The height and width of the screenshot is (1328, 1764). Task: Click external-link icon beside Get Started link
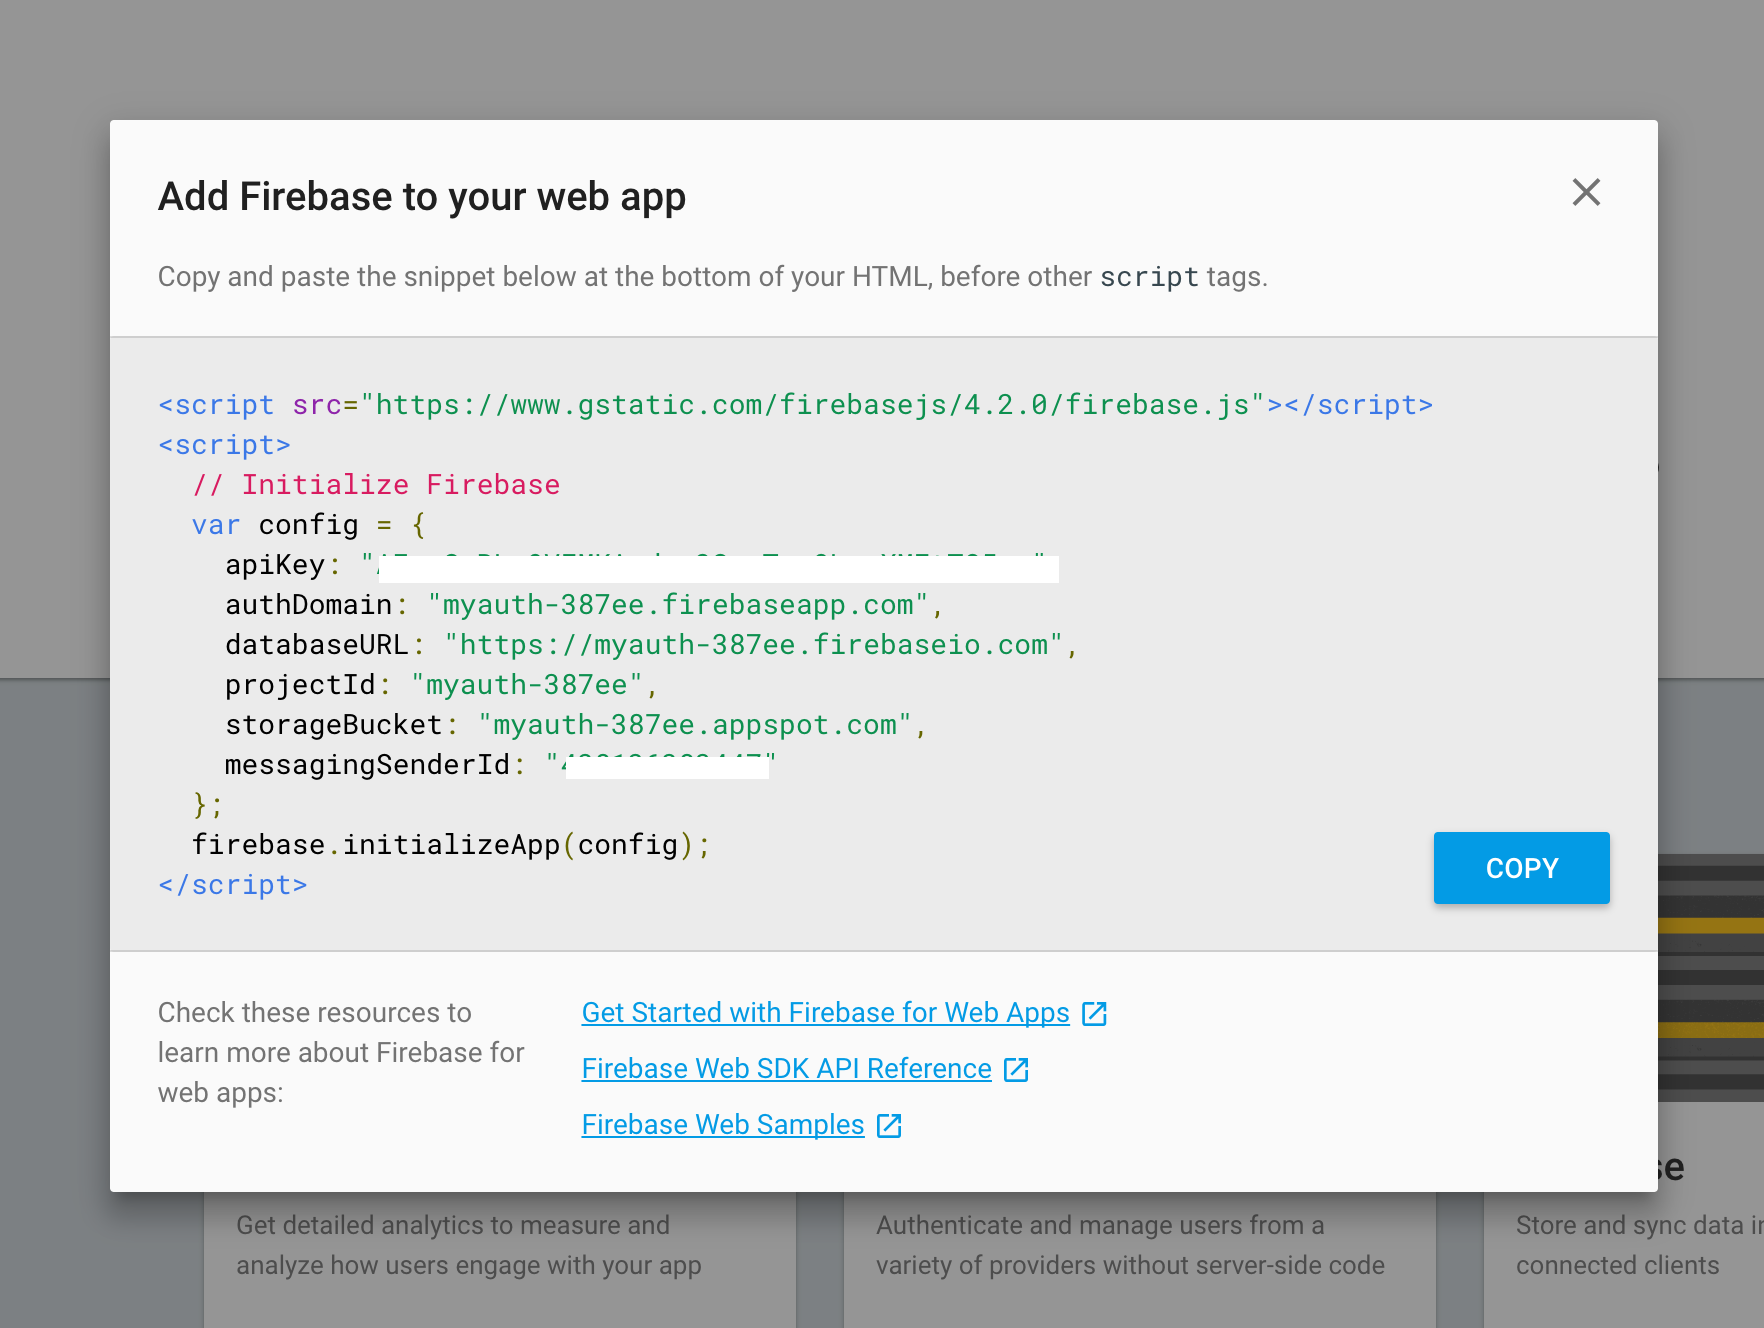[1095, 1014]
